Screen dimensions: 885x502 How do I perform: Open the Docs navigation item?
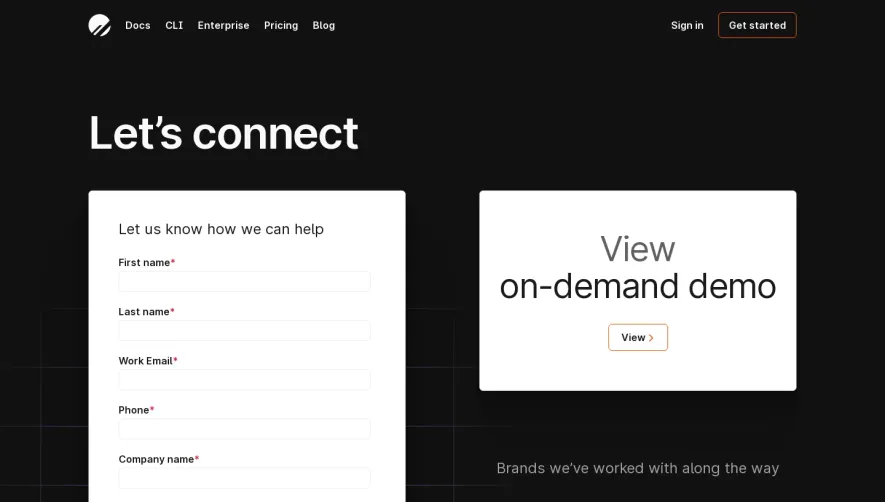tap(138, 25)
